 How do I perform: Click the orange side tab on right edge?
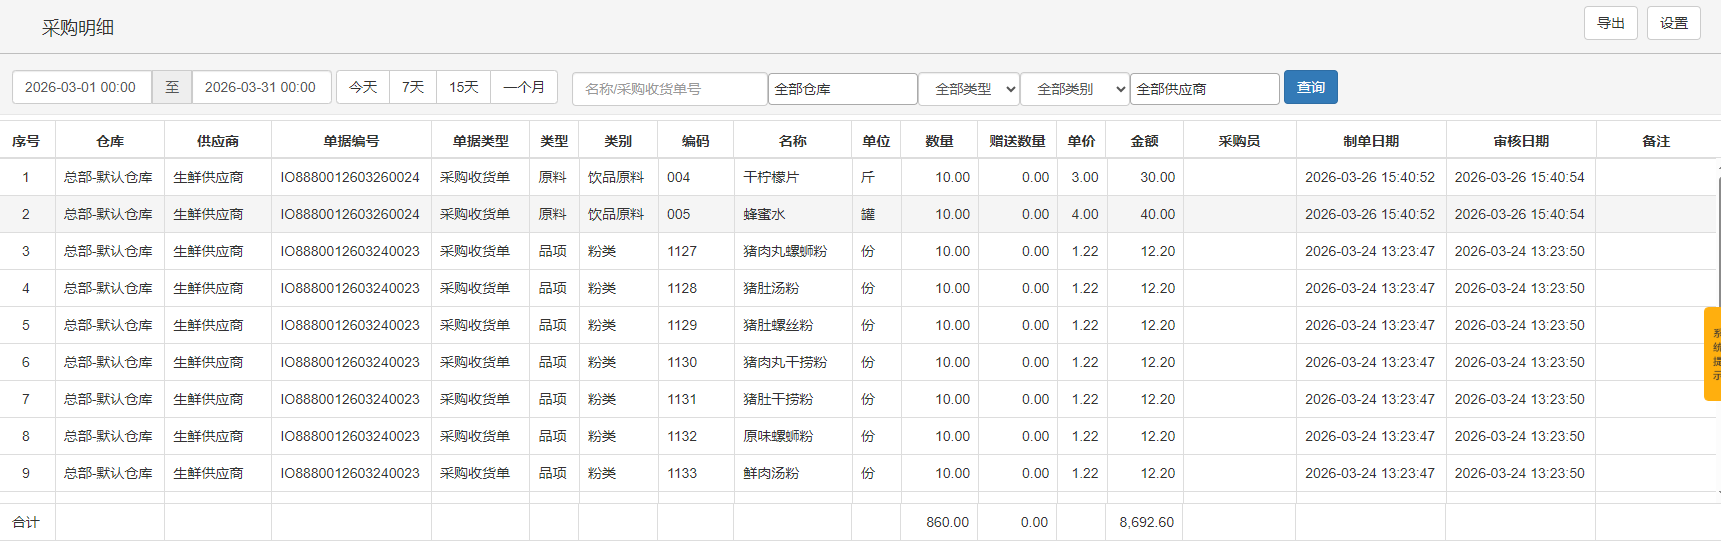click(x=1712, y=354)
